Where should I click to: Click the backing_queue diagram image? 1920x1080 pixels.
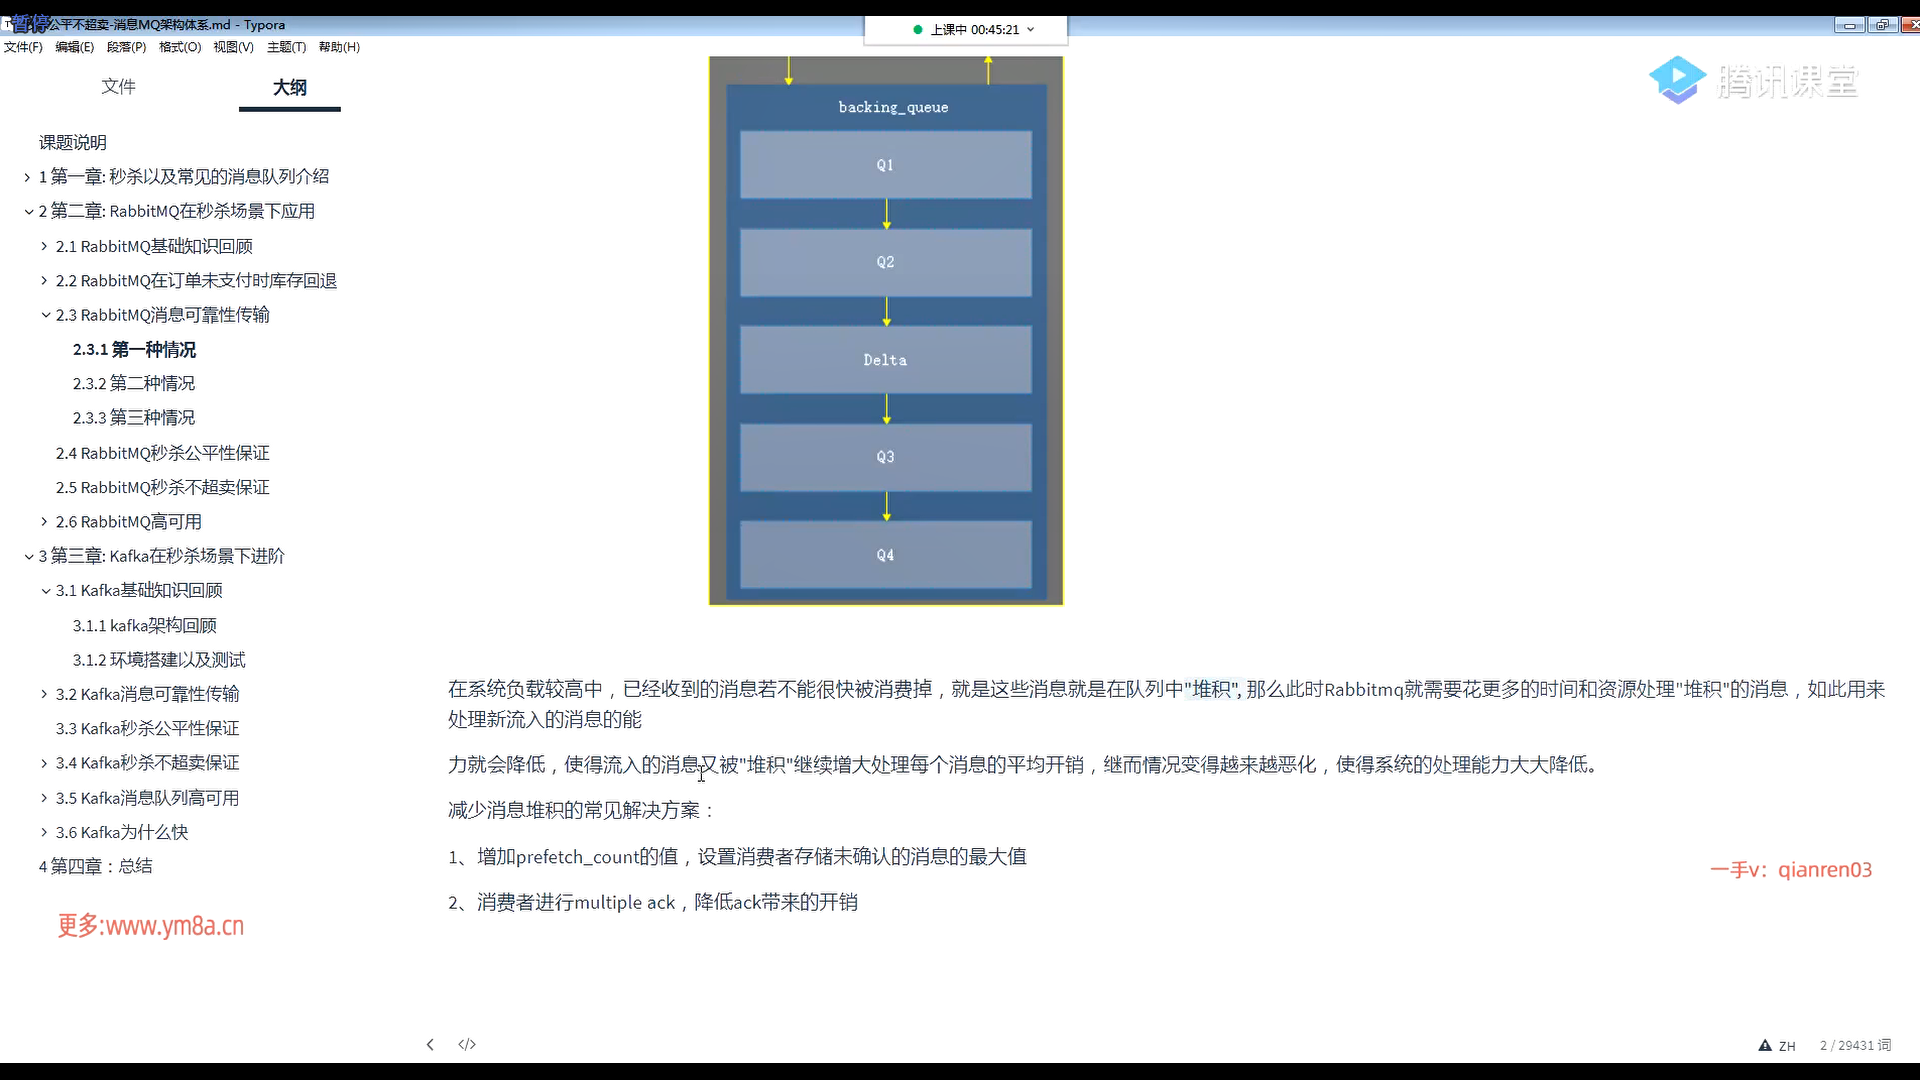(885, 330)
